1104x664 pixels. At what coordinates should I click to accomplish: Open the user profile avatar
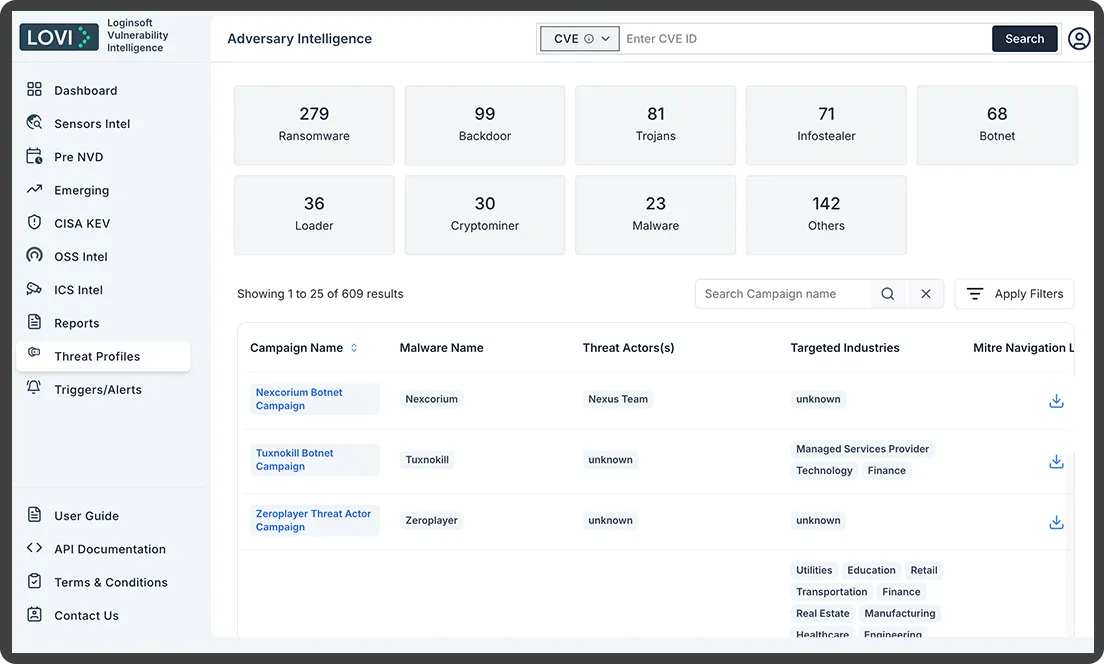[x=1079, y=38]
